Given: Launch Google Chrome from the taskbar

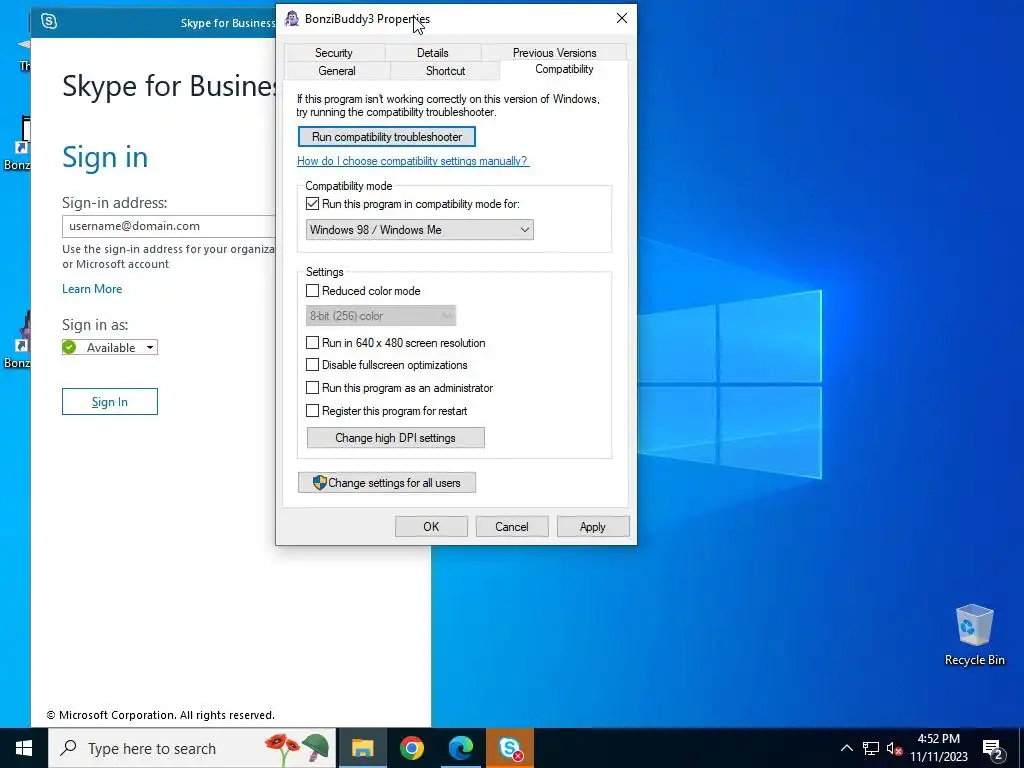Looking at the screenshot, I should (x=411, y=748).
